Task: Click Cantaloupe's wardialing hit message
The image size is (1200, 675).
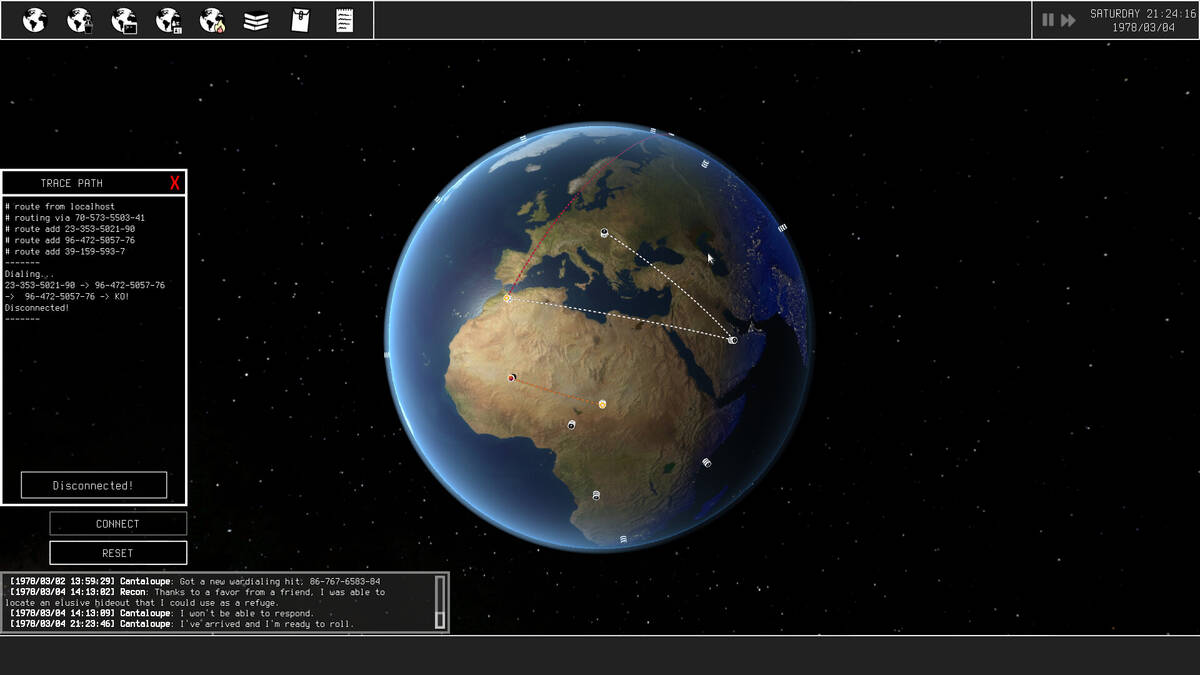Action: [x=195, y=581]
